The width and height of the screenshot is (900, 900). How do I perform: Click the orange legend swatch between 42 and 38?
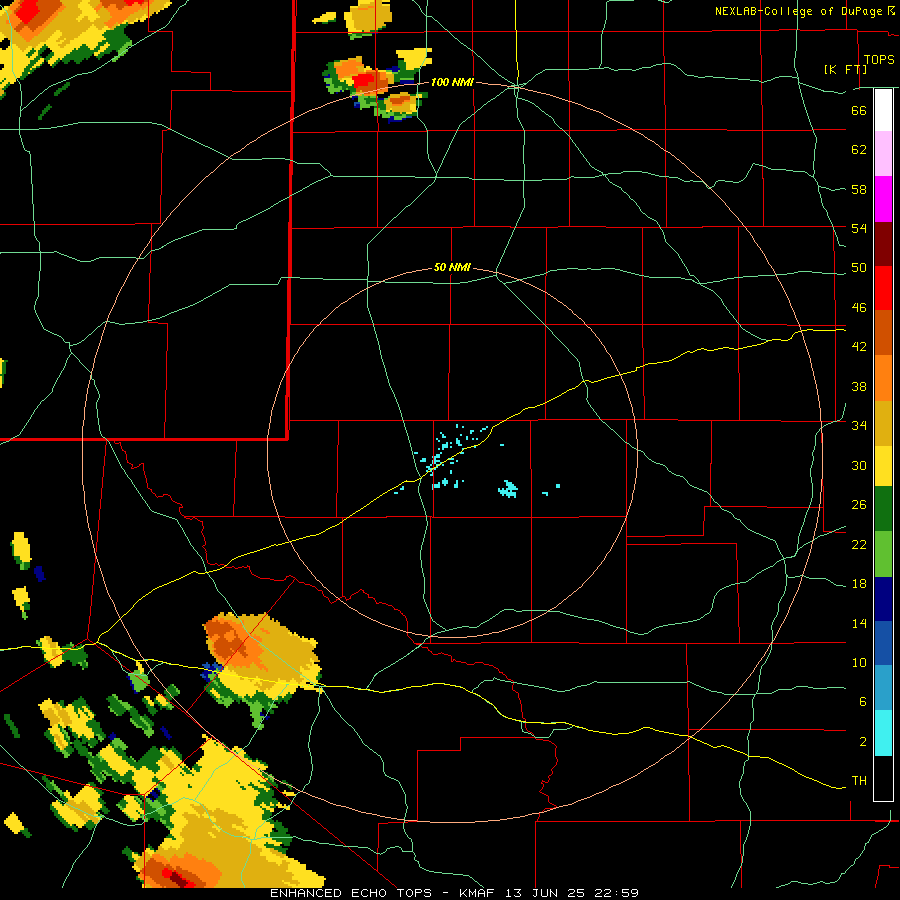(x=883, y=378)
